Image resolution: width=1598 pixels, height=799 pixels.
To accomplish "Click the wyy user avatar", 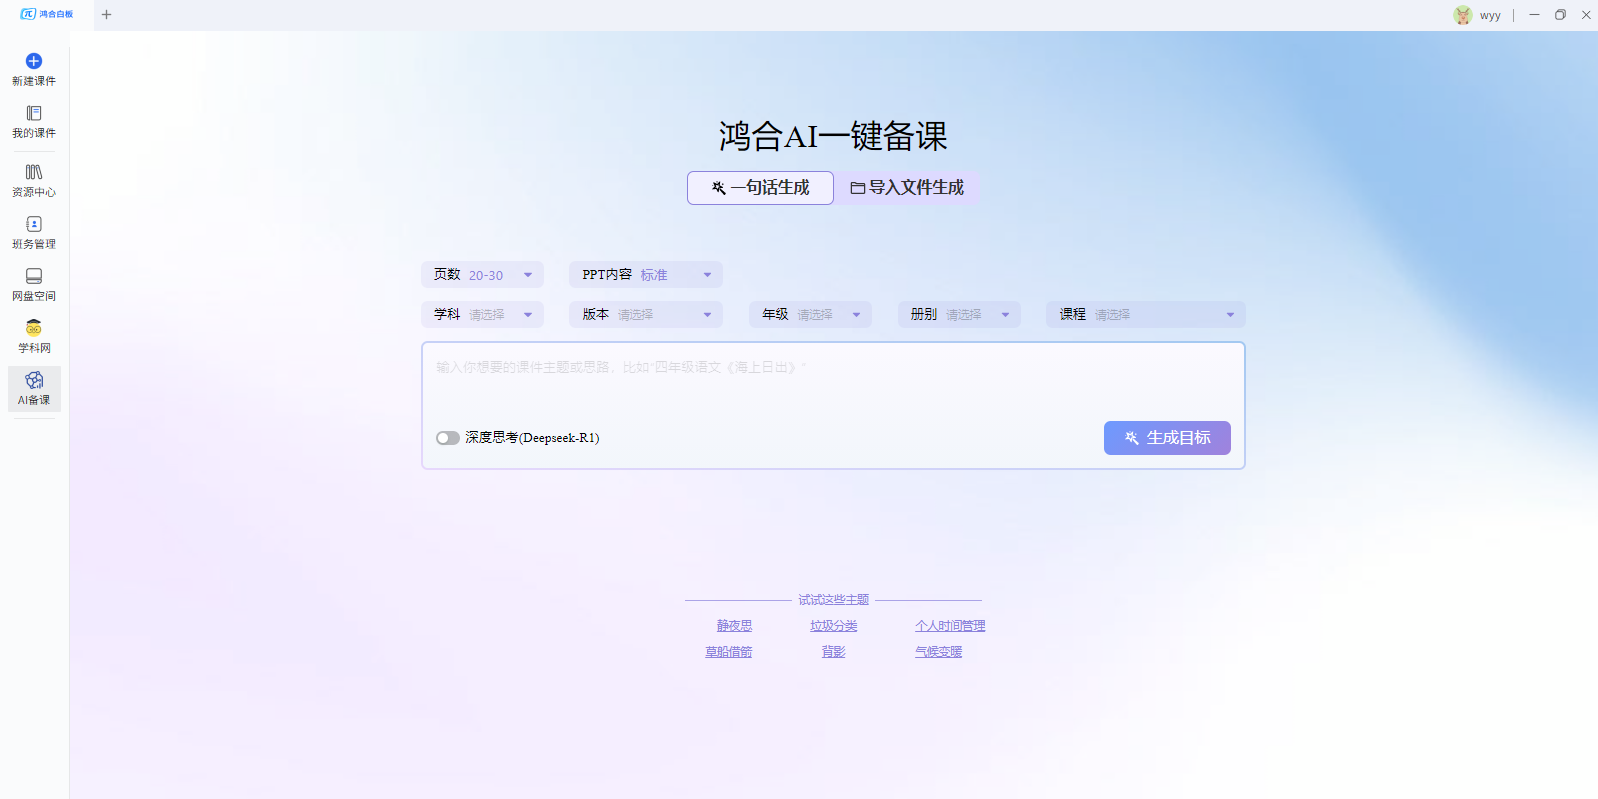I will (1463, 15).
